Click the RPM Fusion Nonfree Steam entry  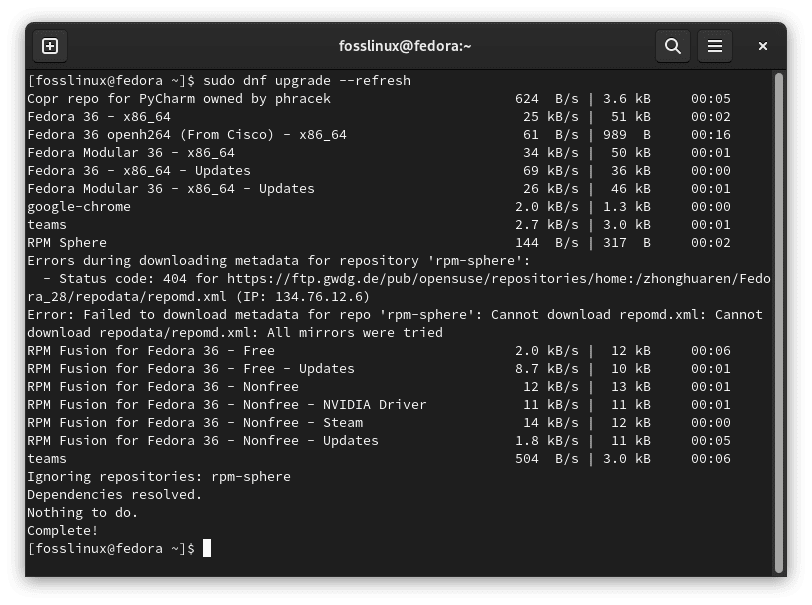pyautogui.click(x=195, y=422)
